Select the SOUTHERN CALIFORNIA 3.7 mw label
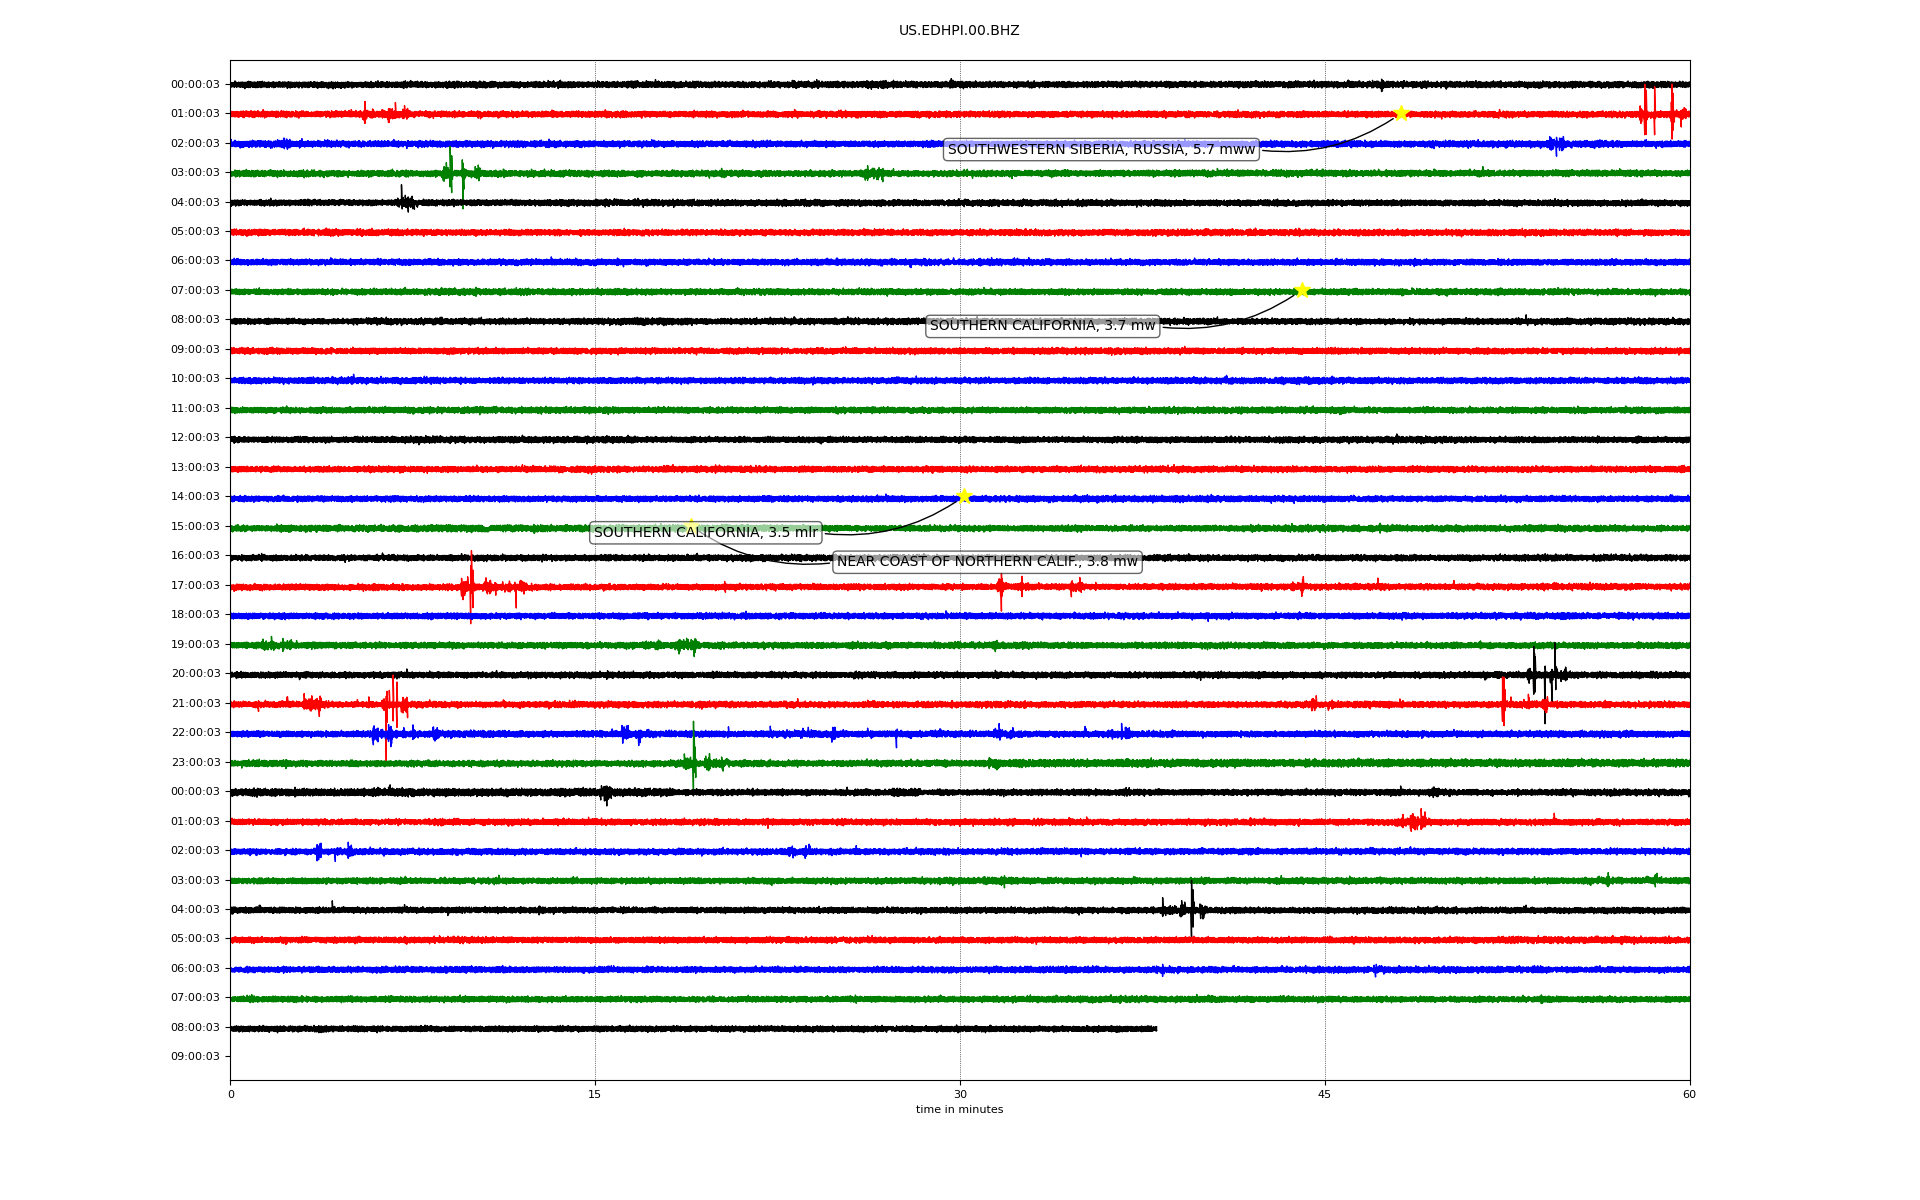This screenshot has height=1200, width=1920. click(1042, 326)
